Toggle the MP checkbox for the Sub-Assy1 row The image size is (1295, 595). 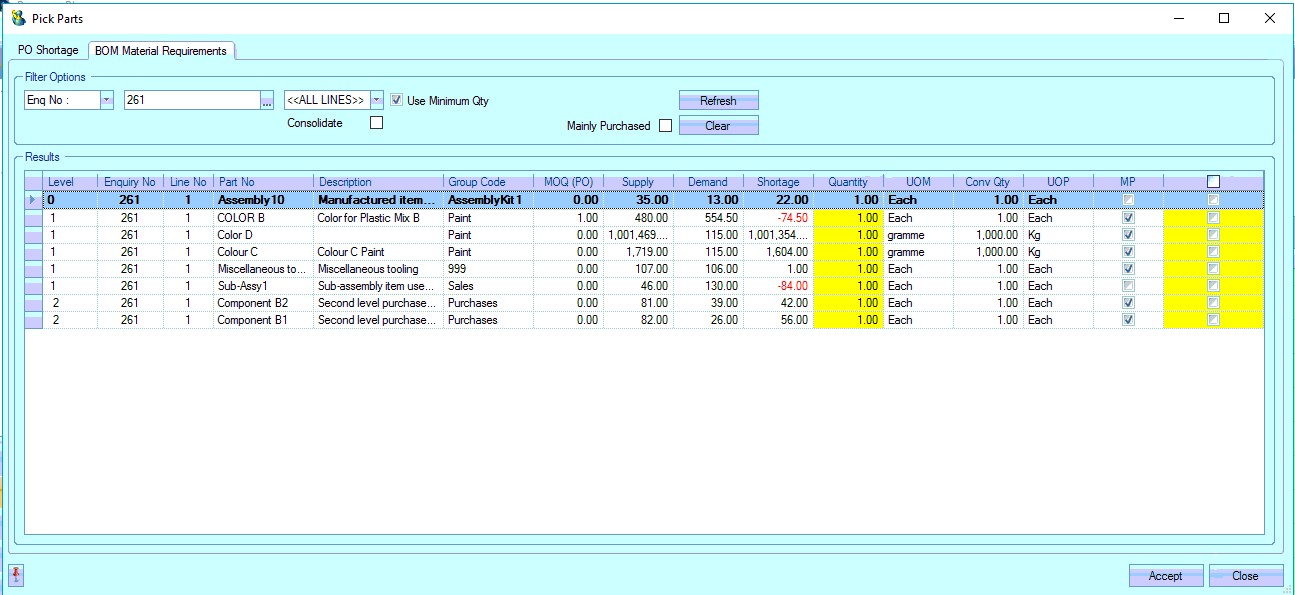[x=1128, y=286]
